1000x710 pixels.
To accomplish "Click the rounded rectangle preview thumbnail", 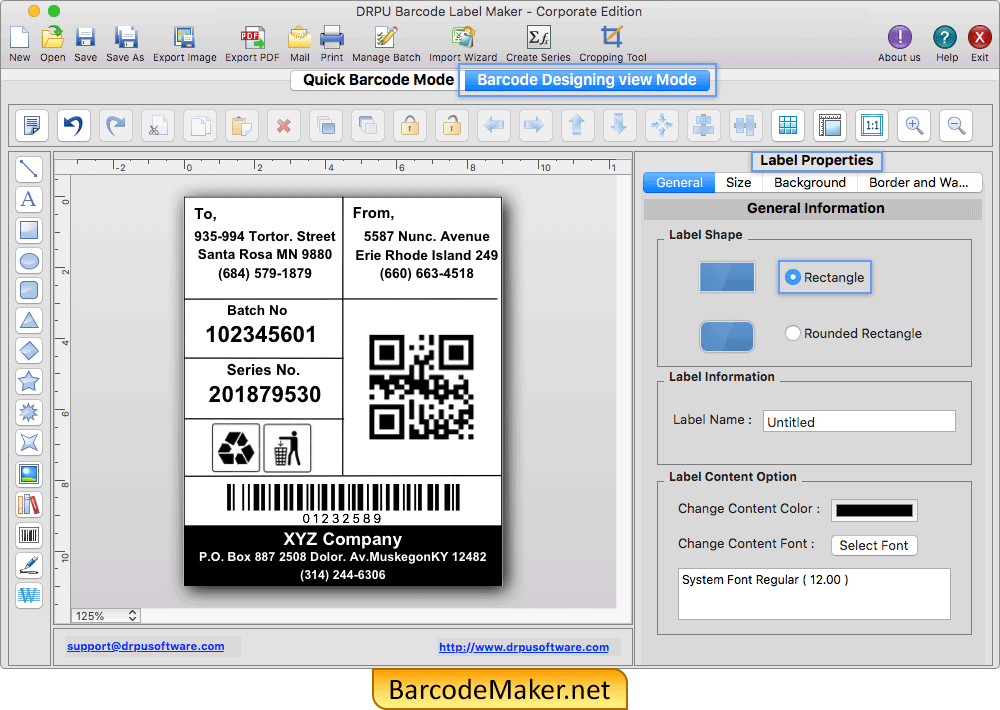I will click(x=727, y=336).
